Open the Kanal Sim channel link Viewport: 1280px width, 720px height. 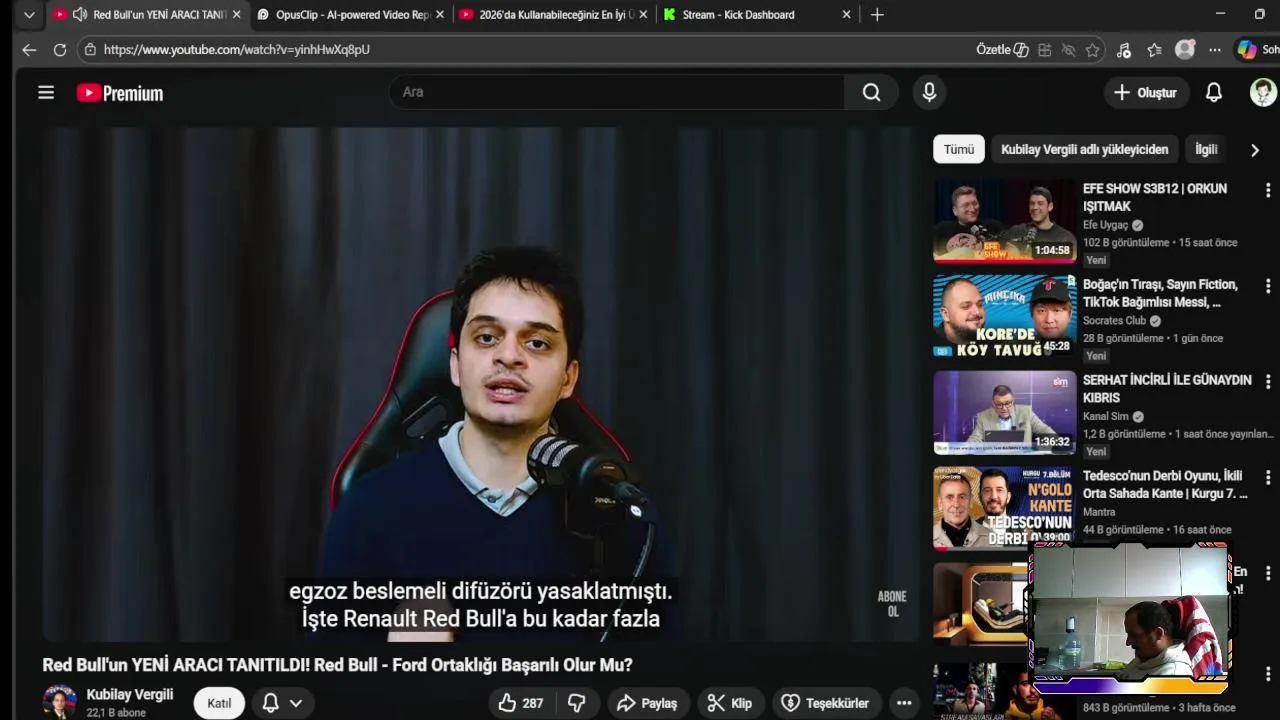pos(1106,416)
